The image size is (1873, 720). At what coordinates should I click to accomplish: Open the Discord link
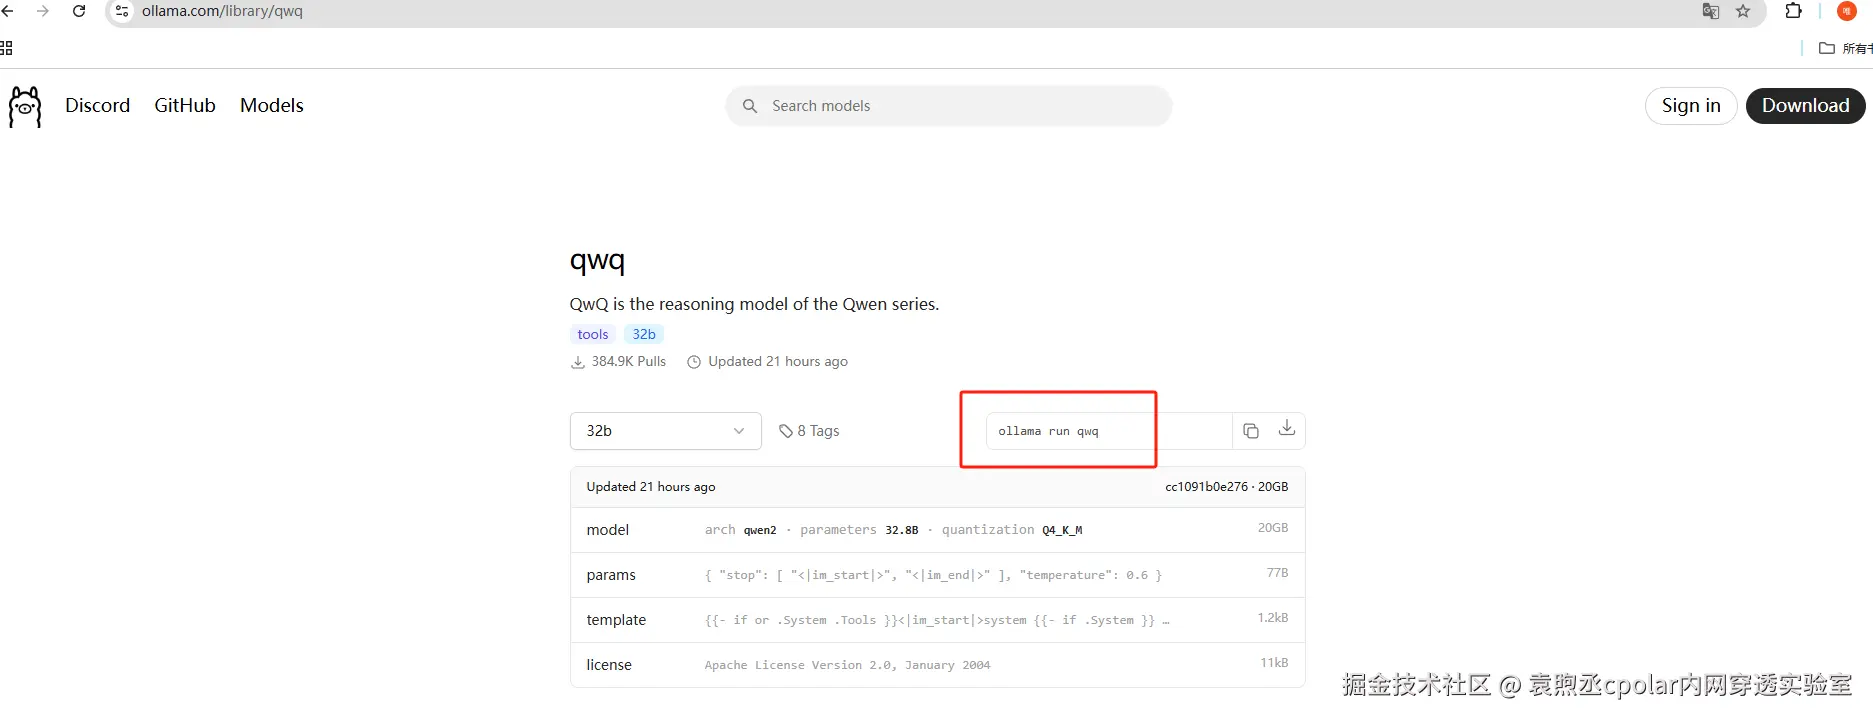(x=98, y=105)
